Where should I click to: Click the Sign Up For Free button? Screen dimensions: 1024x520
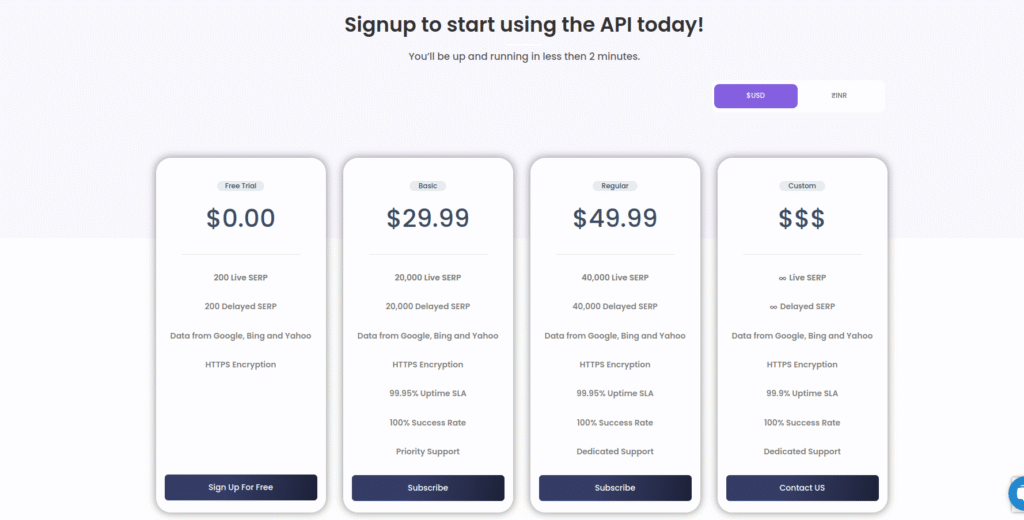tap(241, 487)
